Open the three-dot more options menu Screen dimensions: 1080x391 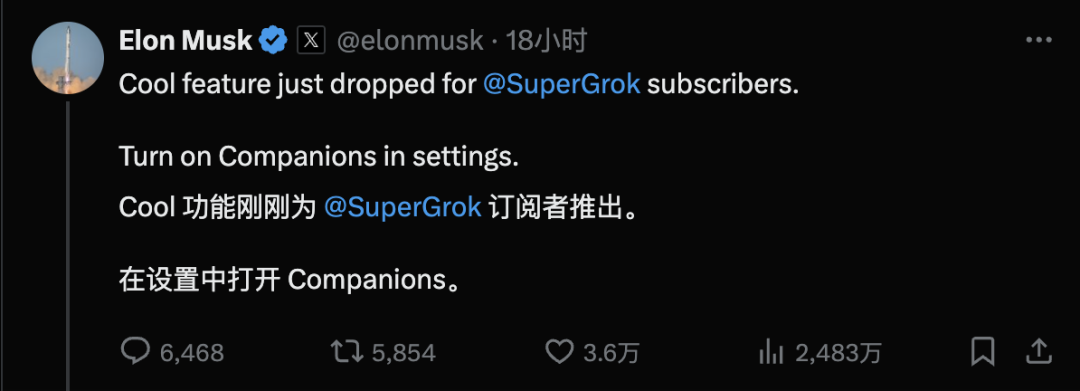click(x=1039, y=41)
